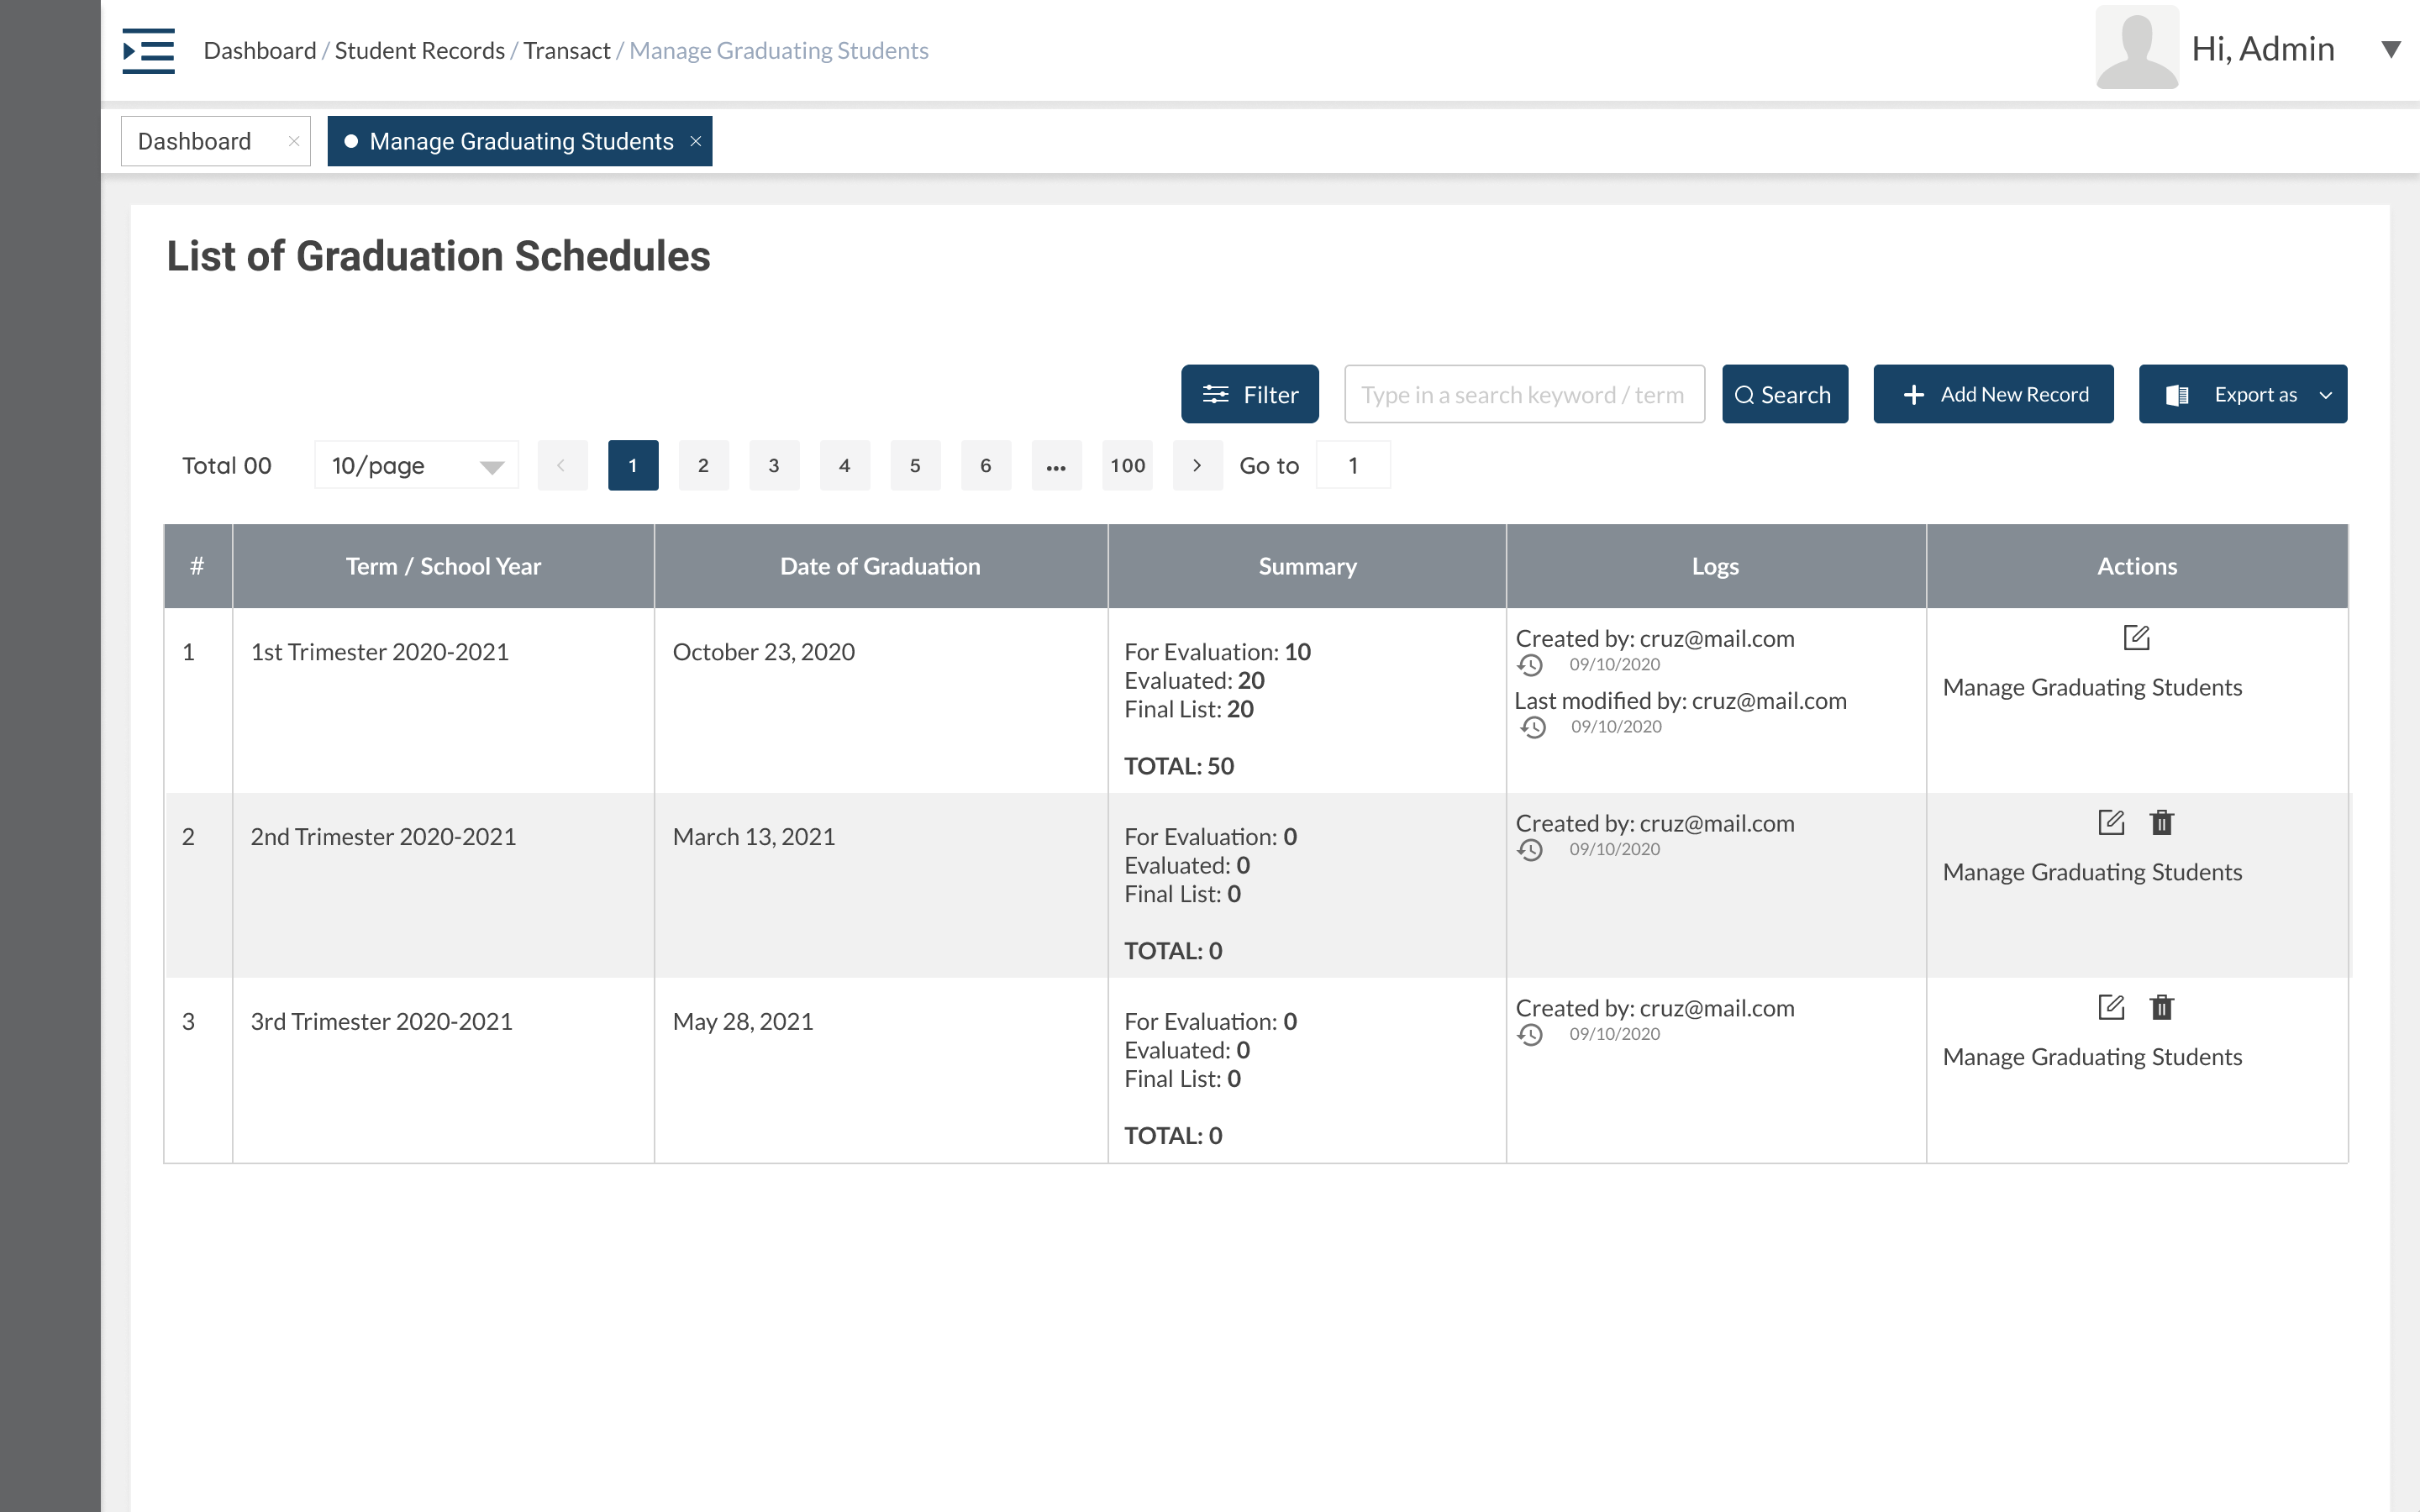This screenshot has height=1512, width=2420.
Task: Click history icon under Last modified log
Action: (x=1533, y=727)
